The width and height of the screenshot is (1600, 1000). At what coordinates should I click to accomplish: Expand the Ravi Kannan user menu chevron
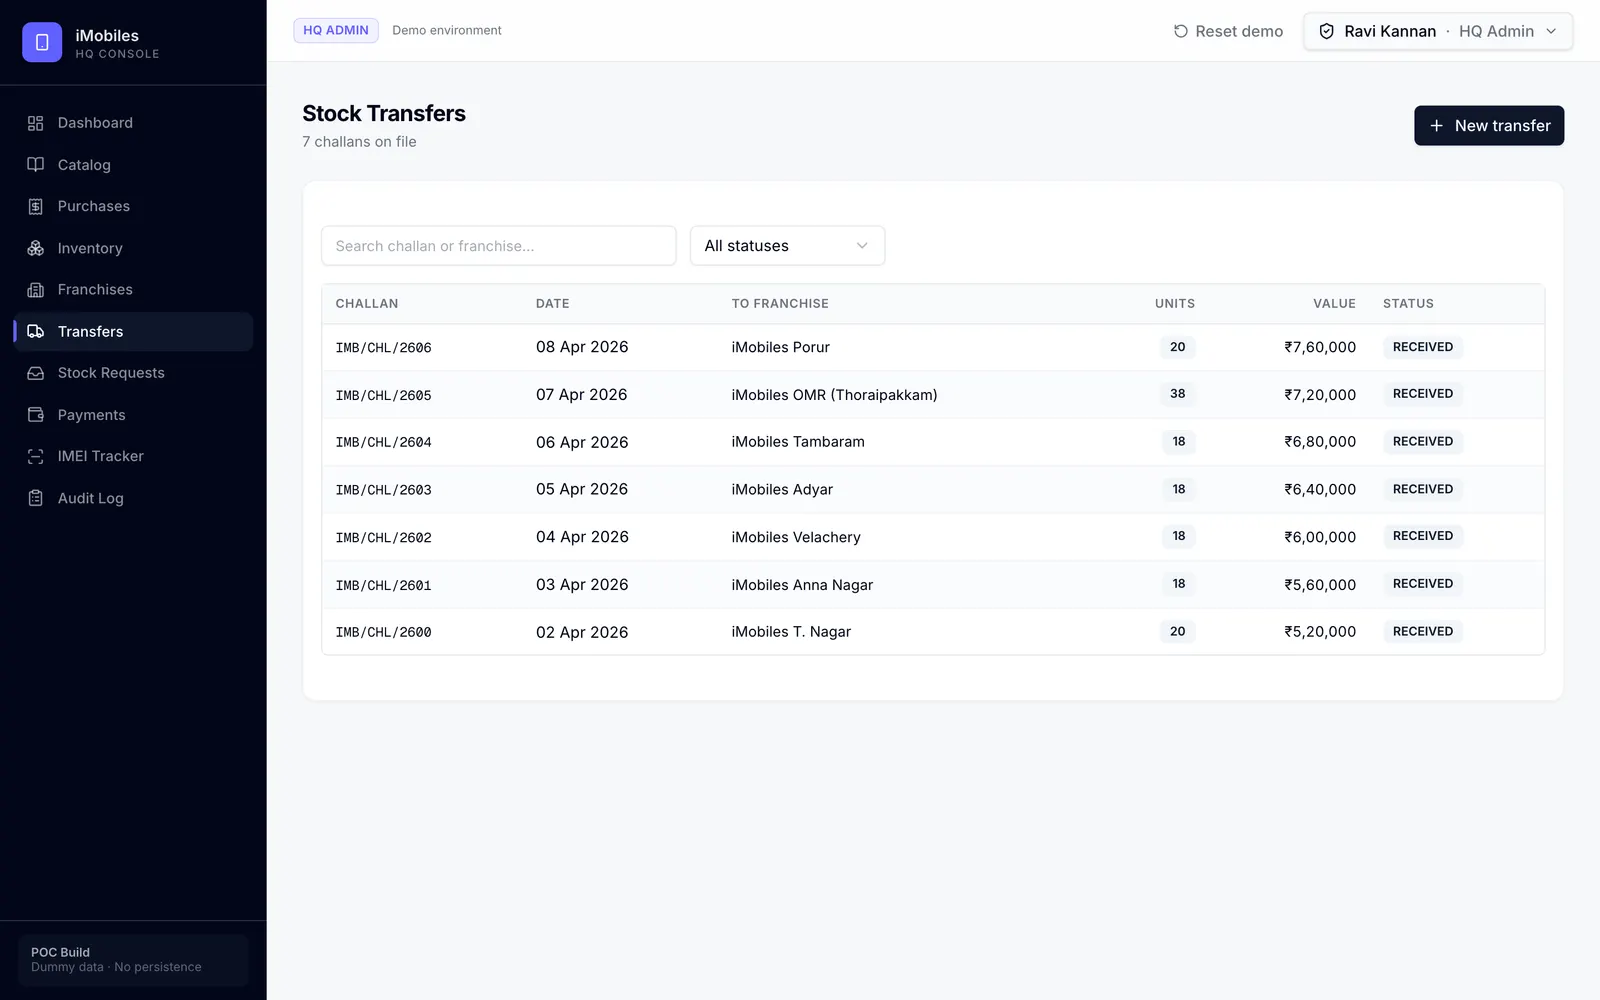pos(1551,31)
